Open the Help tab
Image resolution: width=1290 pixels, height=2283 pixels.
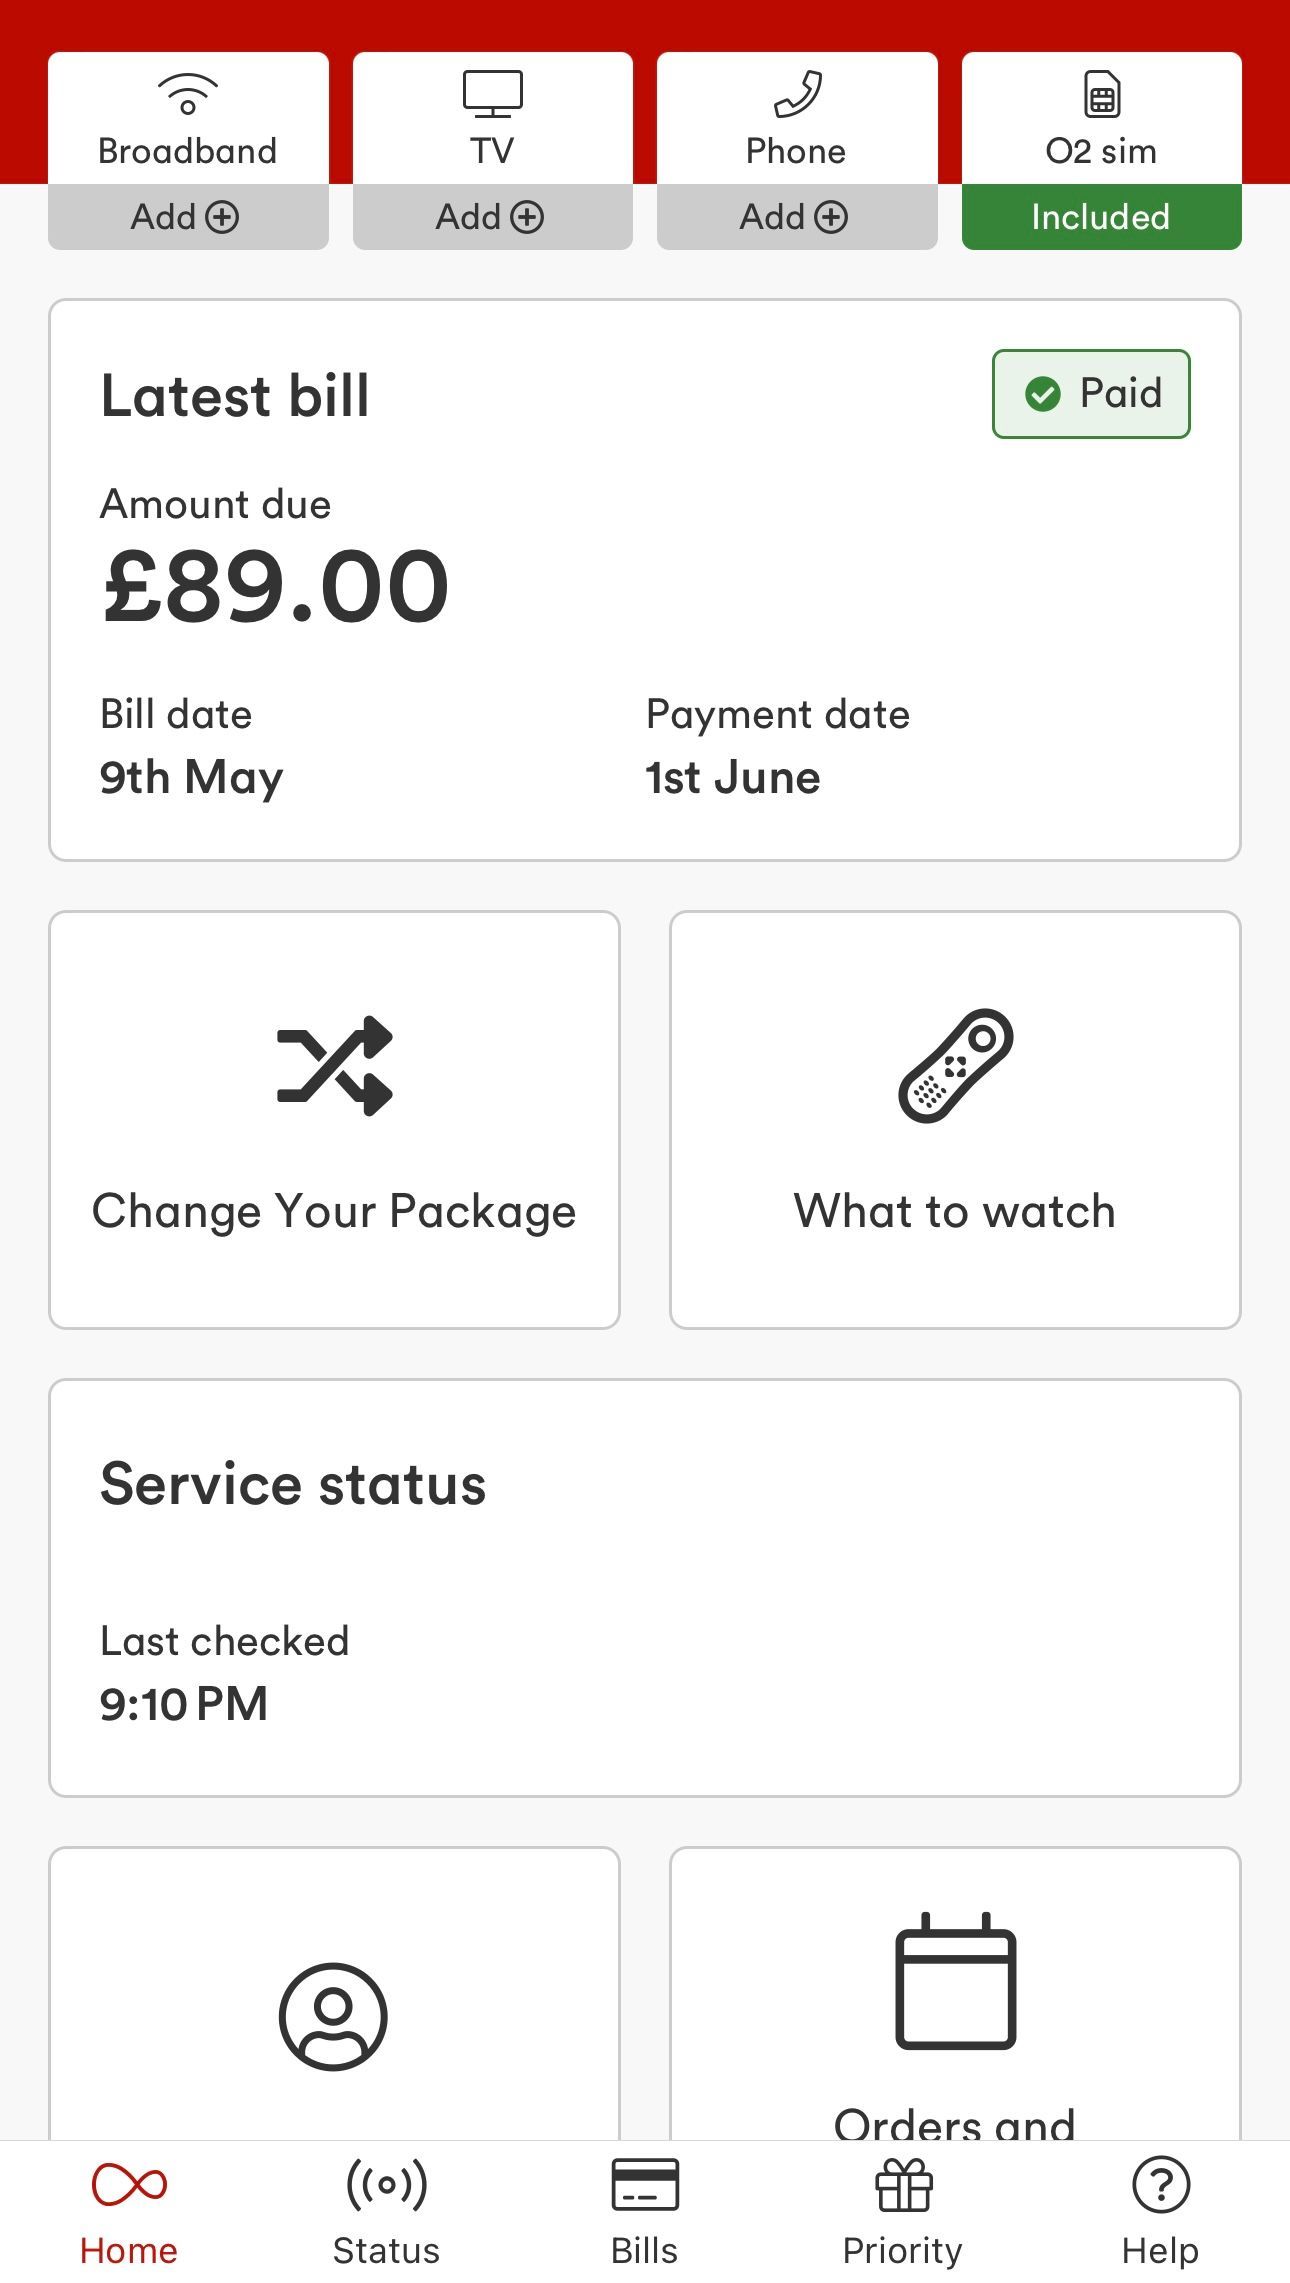(x=1160, y=2212)
